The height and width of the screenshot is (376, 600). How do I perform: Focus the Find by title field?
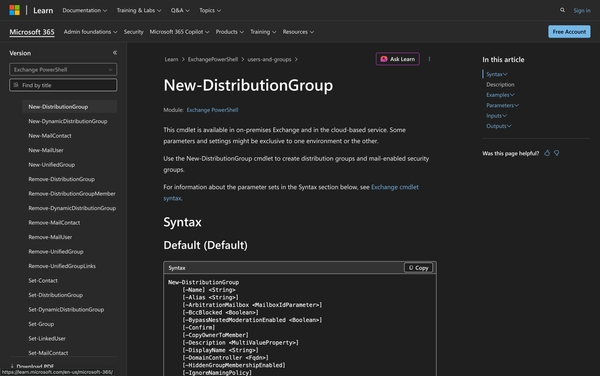point(63,85)
